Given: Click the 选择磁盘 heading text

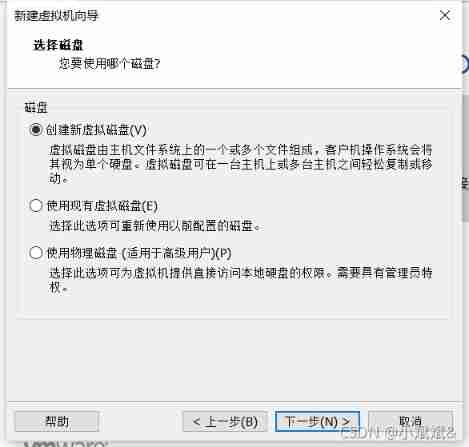Looking at the screenshot, I should click(58, 45).
